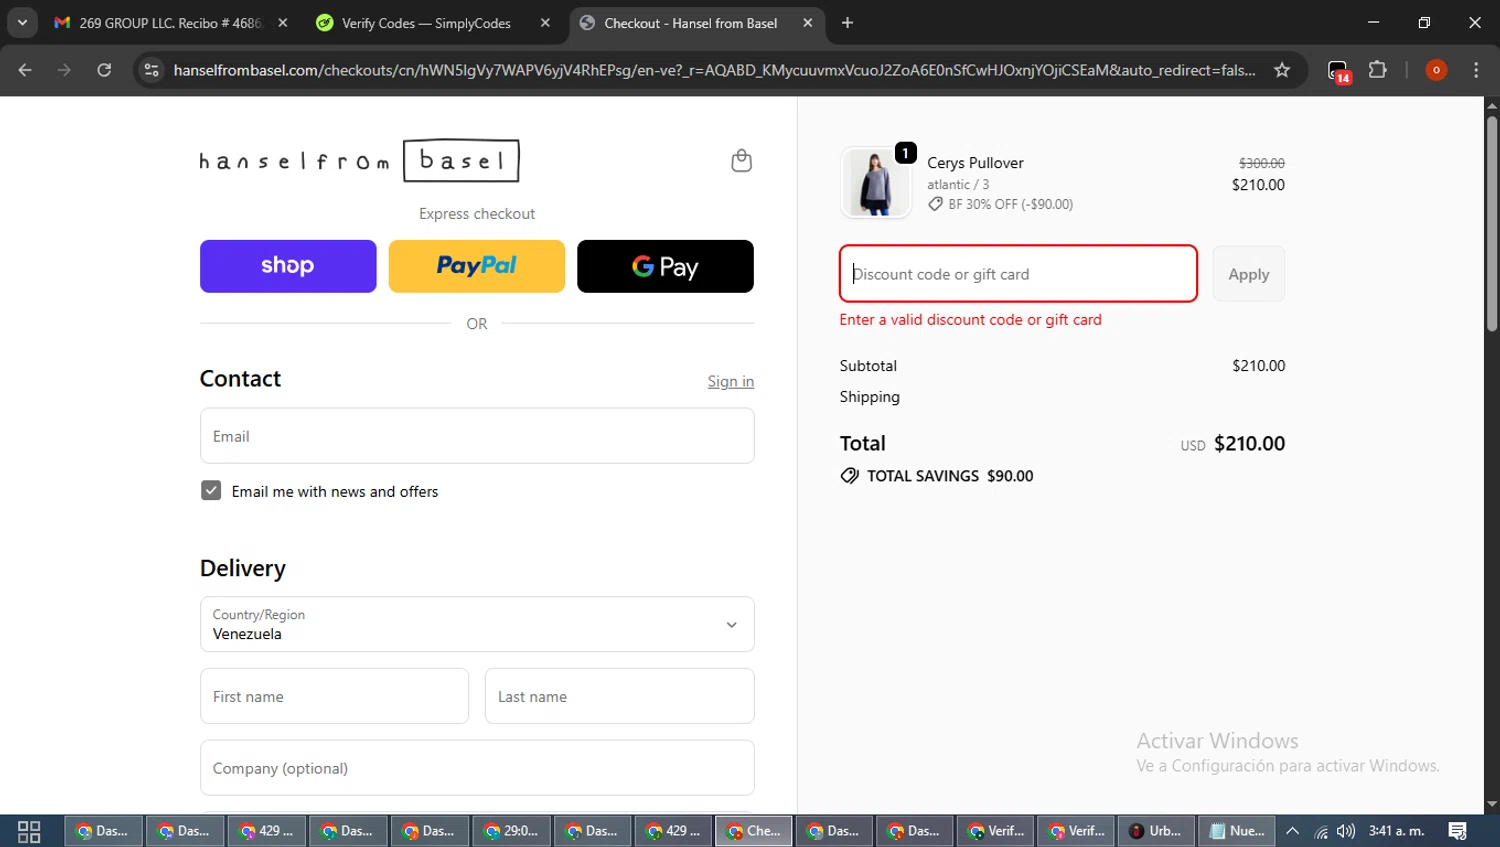
Task: Select the Google Pay button
Action: click(x=665, y=266)
